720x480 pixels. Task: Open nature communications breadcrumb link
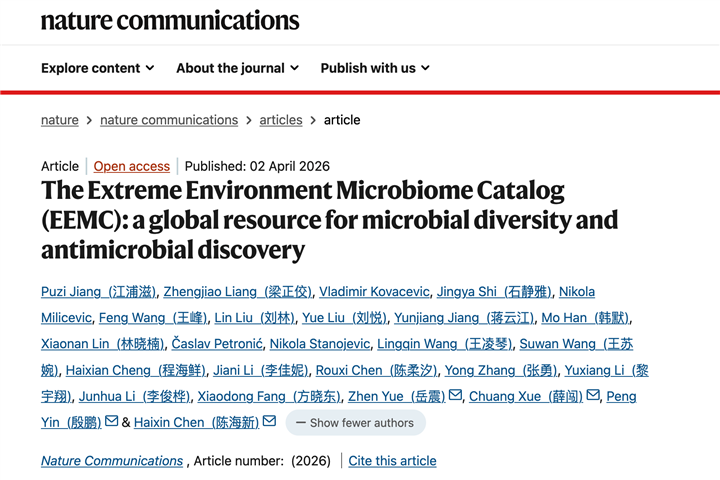tap(169, 120)
